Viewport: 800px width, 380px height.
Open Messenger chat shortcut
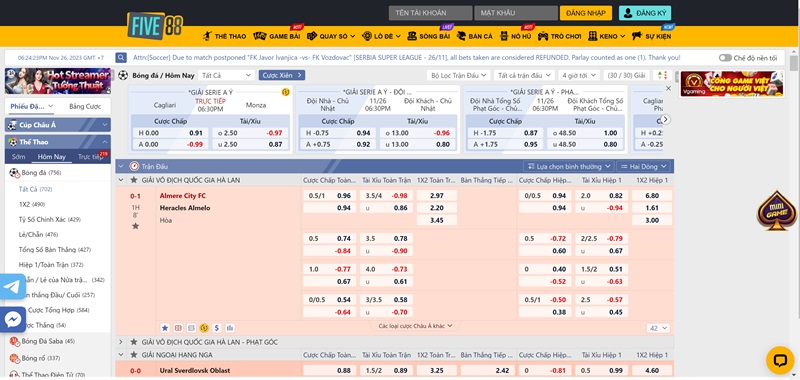(12, 320)
